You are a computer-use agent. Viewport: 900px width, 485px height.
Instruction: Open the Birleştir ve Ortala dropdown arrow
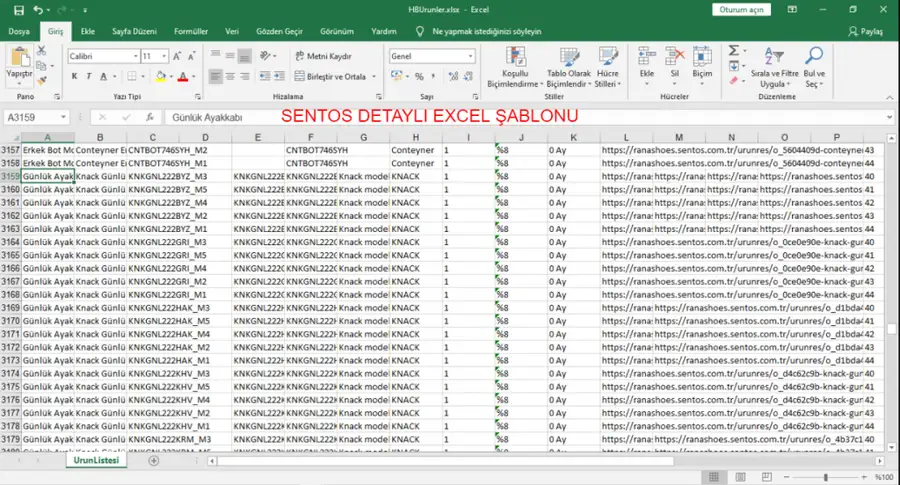coord(374,76)
